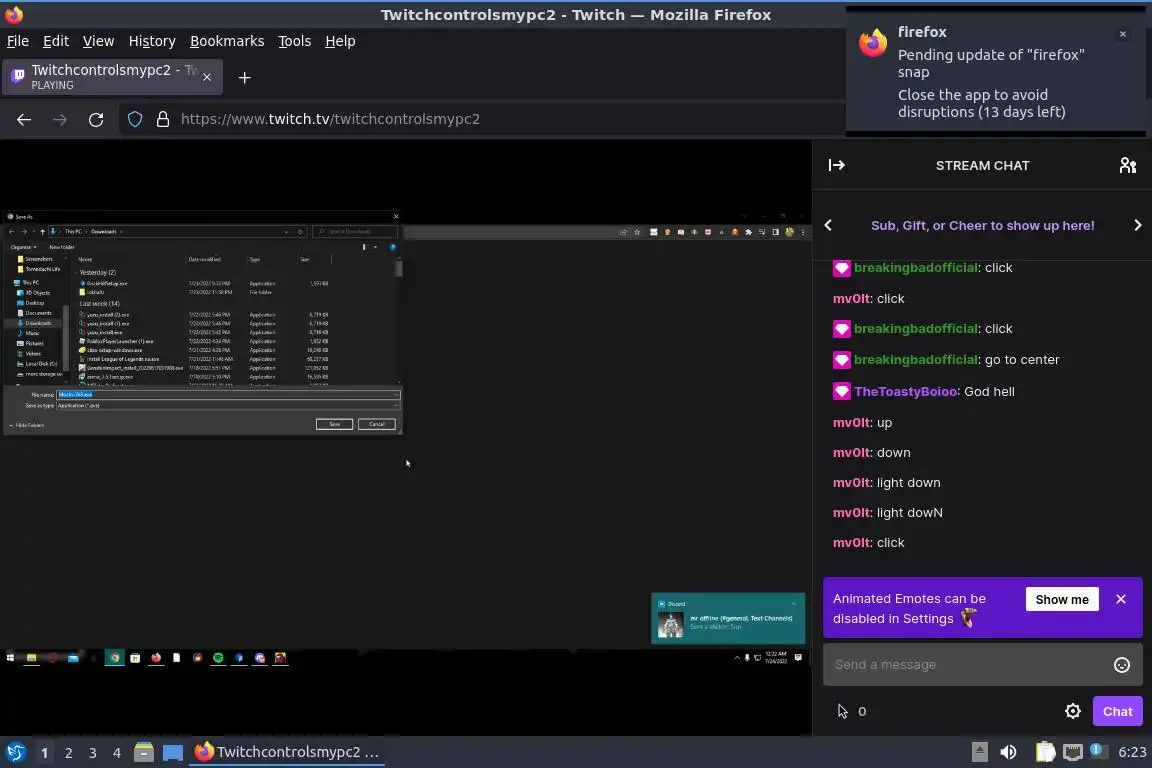The width and height of the screenshot is (1152, 768).
Task: View site security lock info
Action: [163, 119]
